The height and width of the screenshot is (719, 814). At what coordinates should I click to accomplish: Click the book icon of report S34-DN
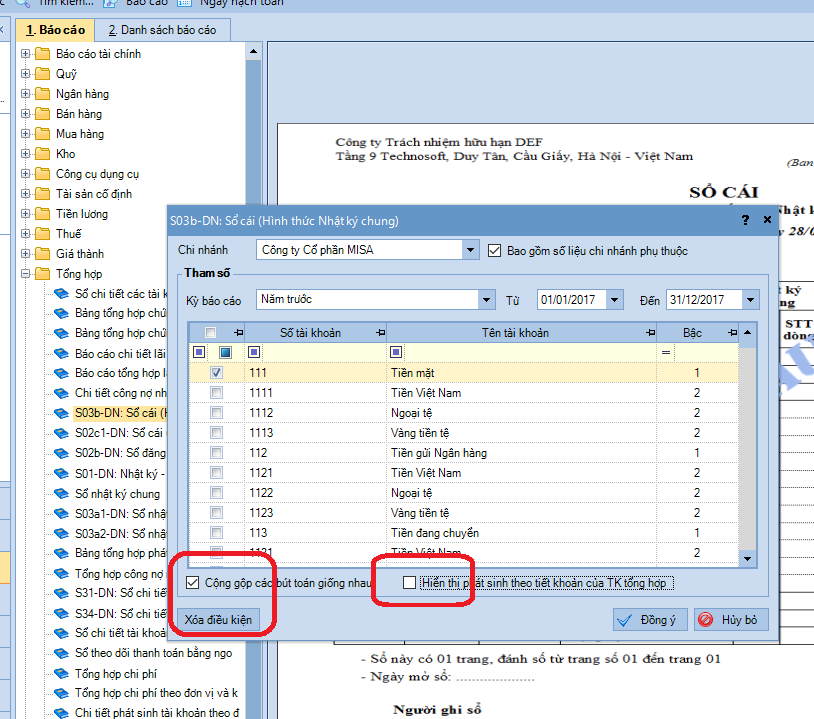point(61,614)
